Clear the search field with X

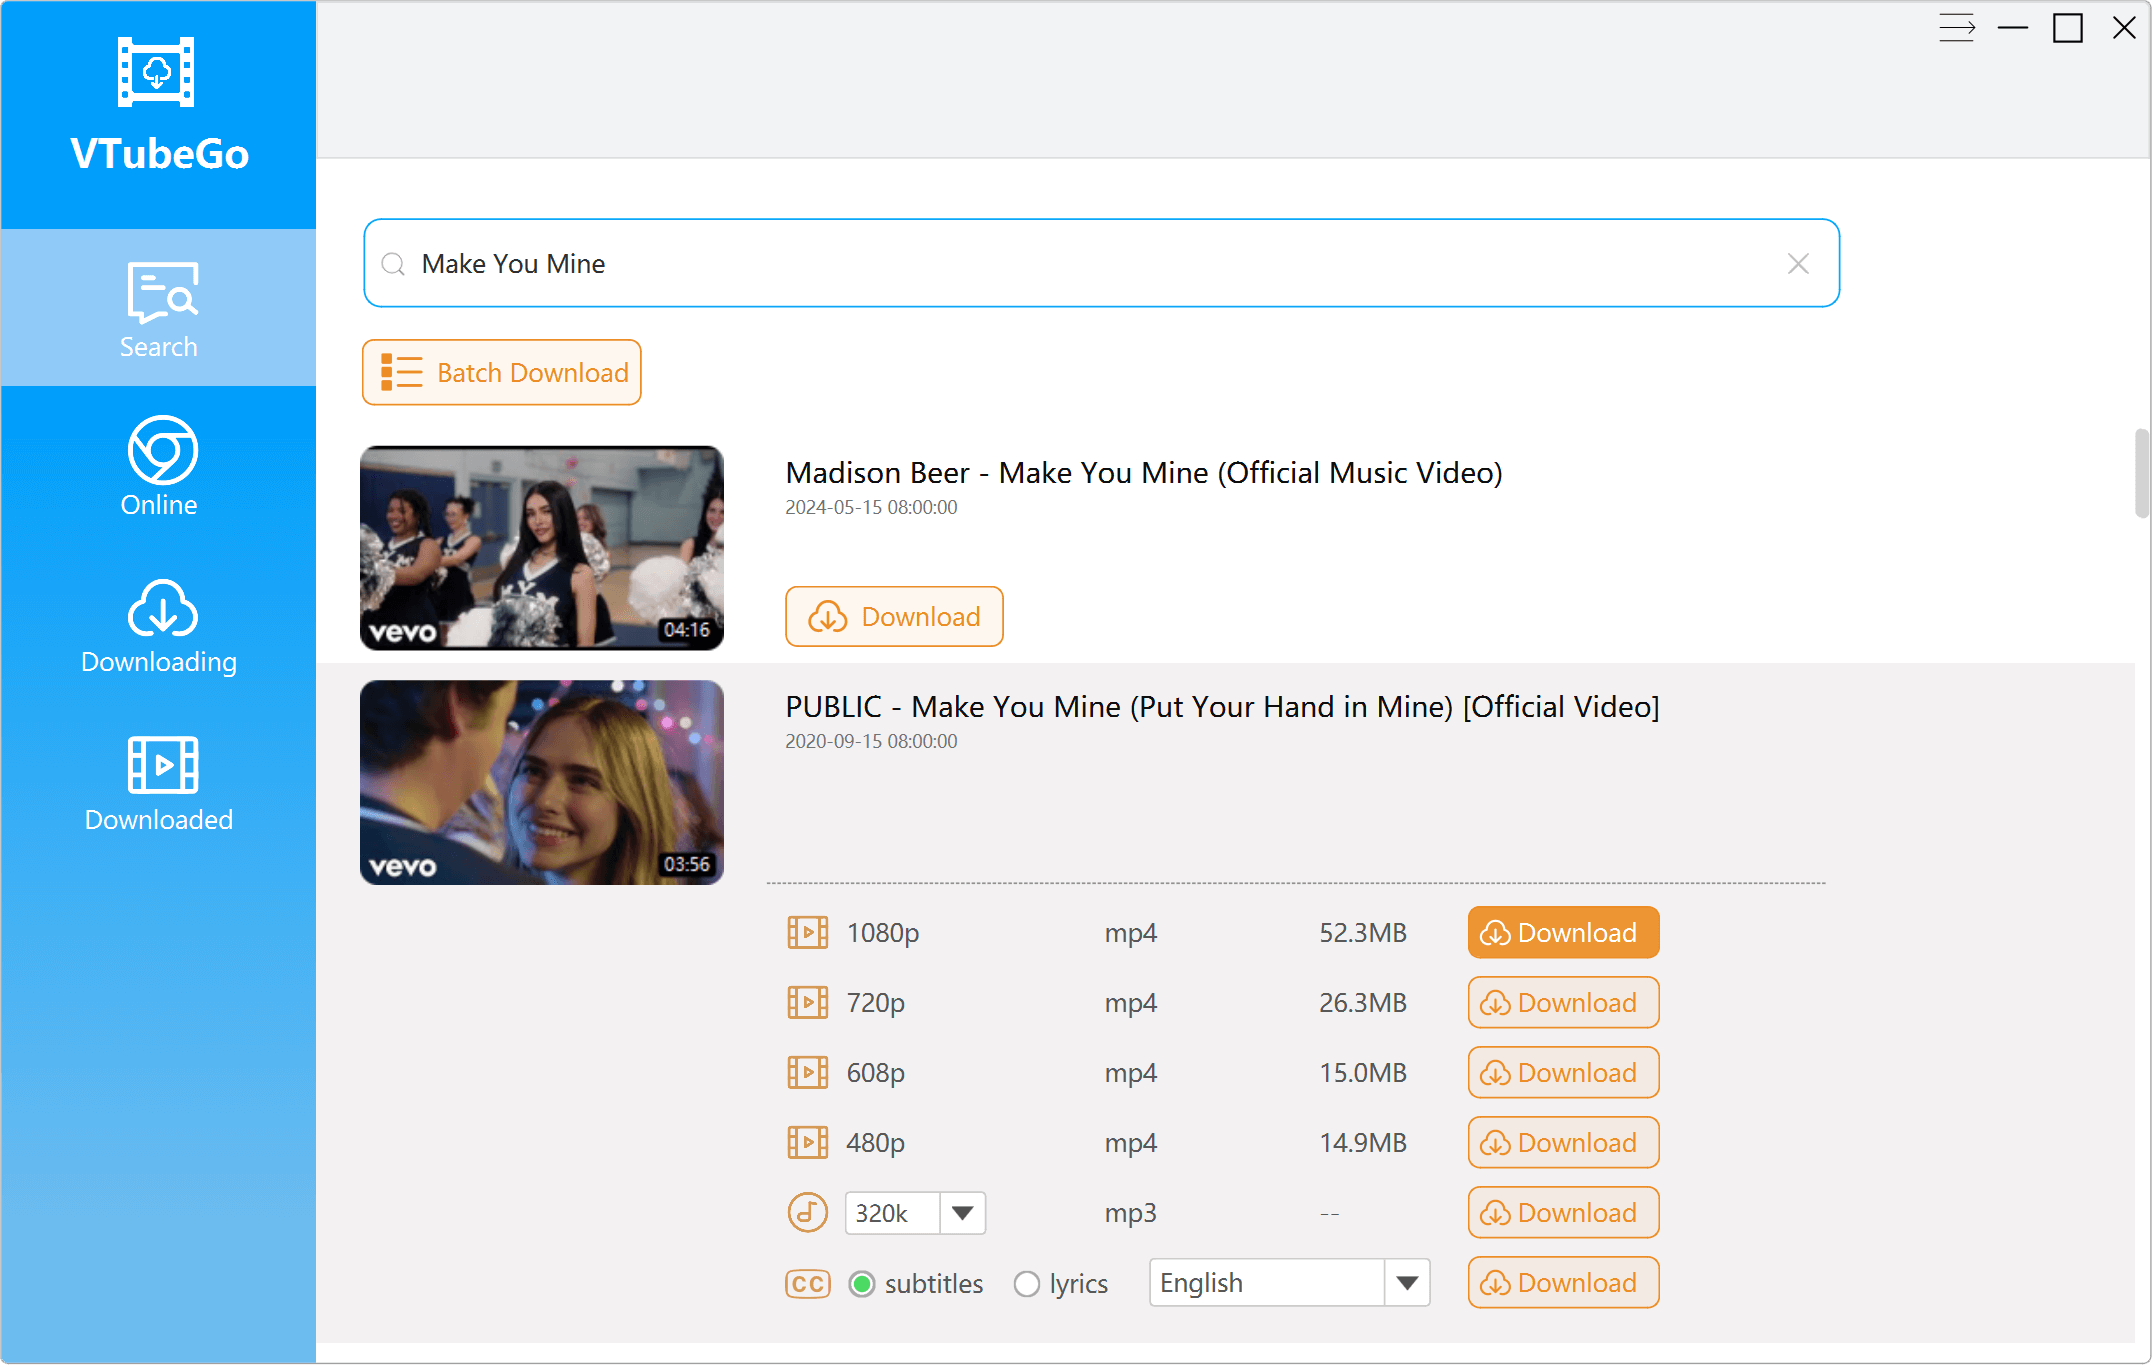1798,264
